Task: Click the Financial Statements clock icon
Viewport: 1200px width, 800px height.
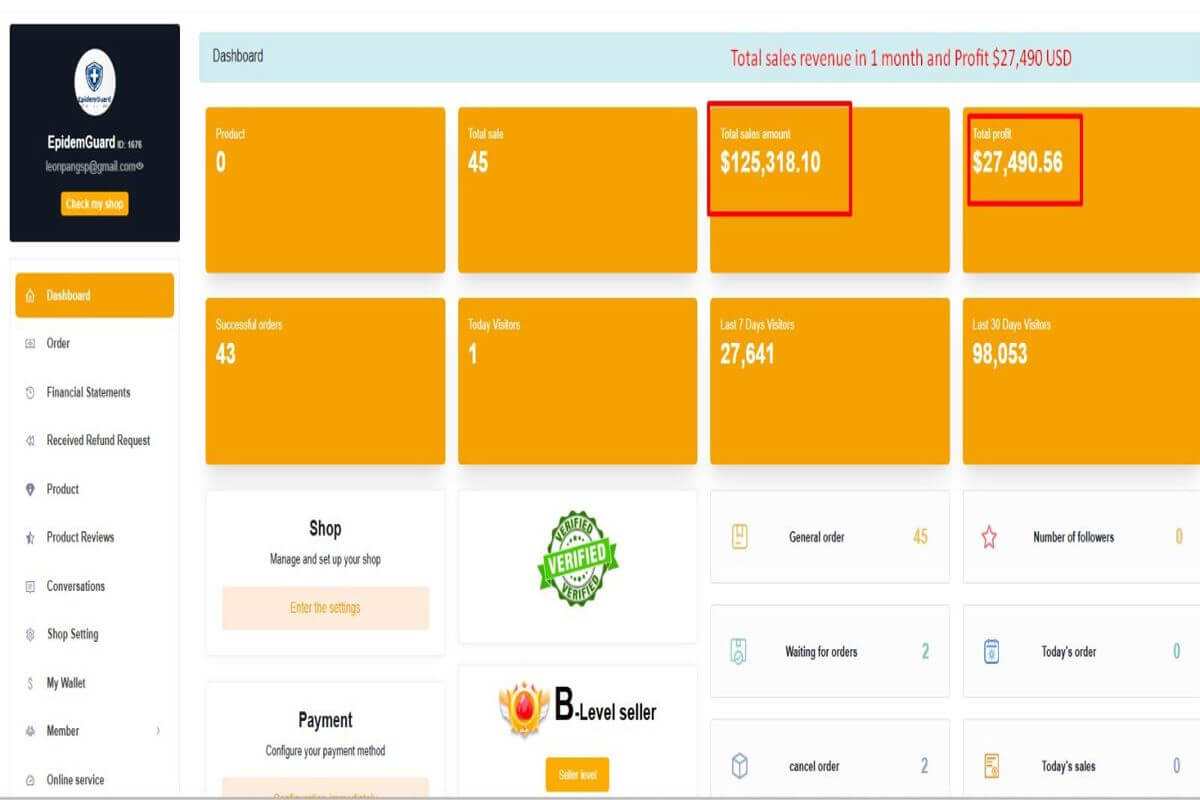Action: pos(30,393)
